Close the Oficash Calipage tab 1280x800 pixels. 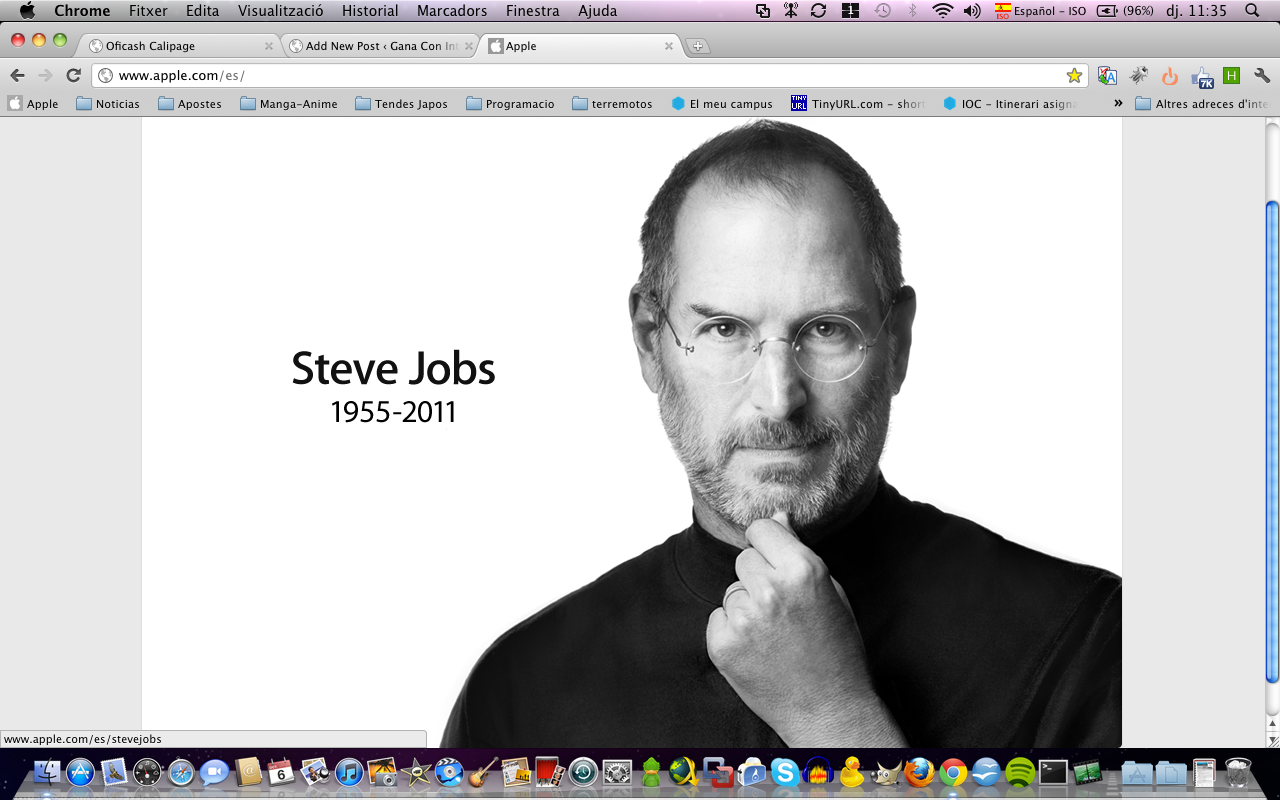269,46
